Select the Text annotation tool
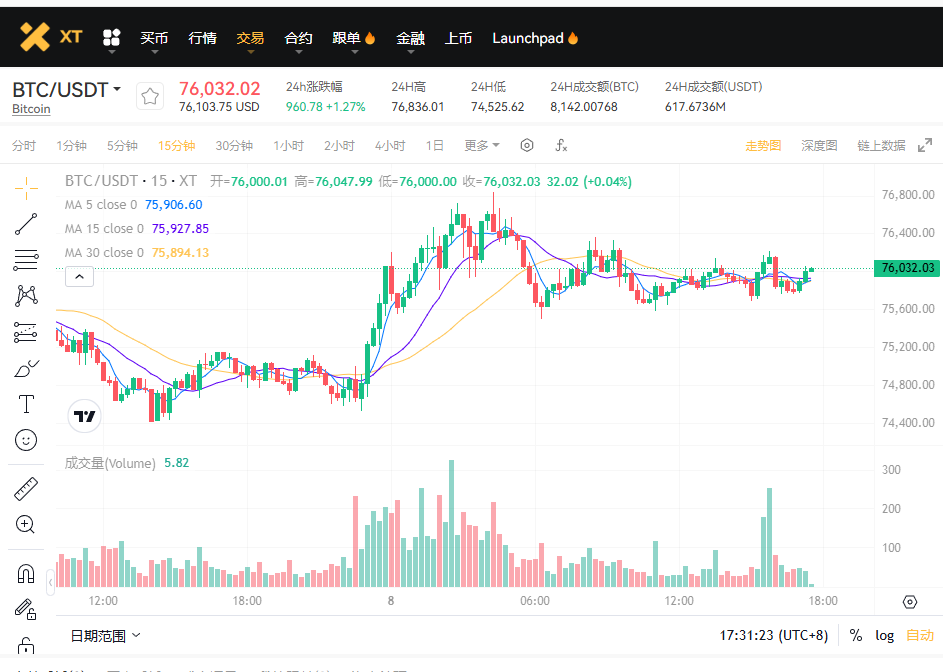This screenshot has width=943, height=672. pyautogui.click(x=26, y=404)
